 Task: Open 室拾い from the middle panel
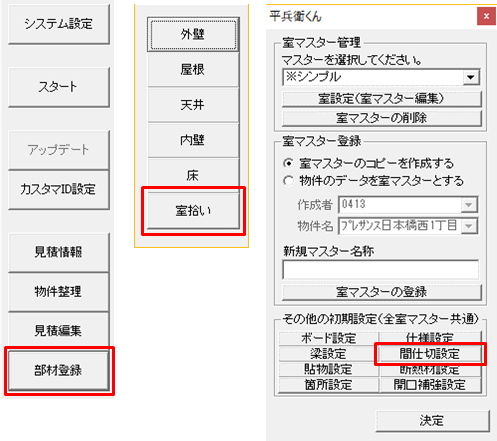click(x=193, y=211)
